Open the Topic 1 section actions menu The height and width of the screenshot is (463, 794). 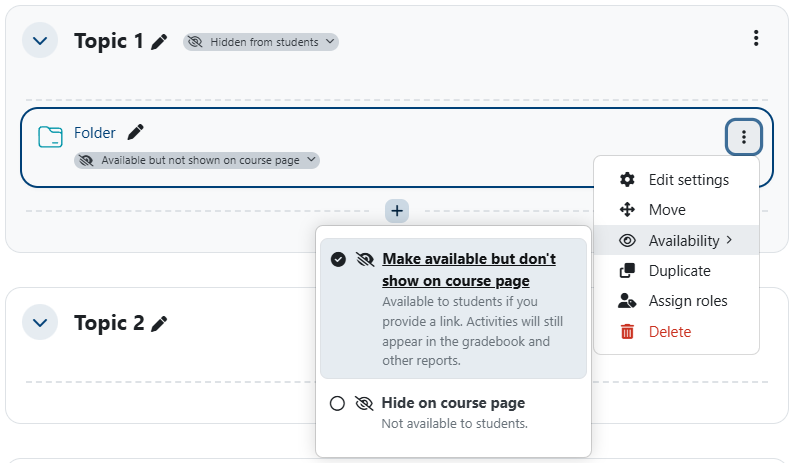pos(756,38)
